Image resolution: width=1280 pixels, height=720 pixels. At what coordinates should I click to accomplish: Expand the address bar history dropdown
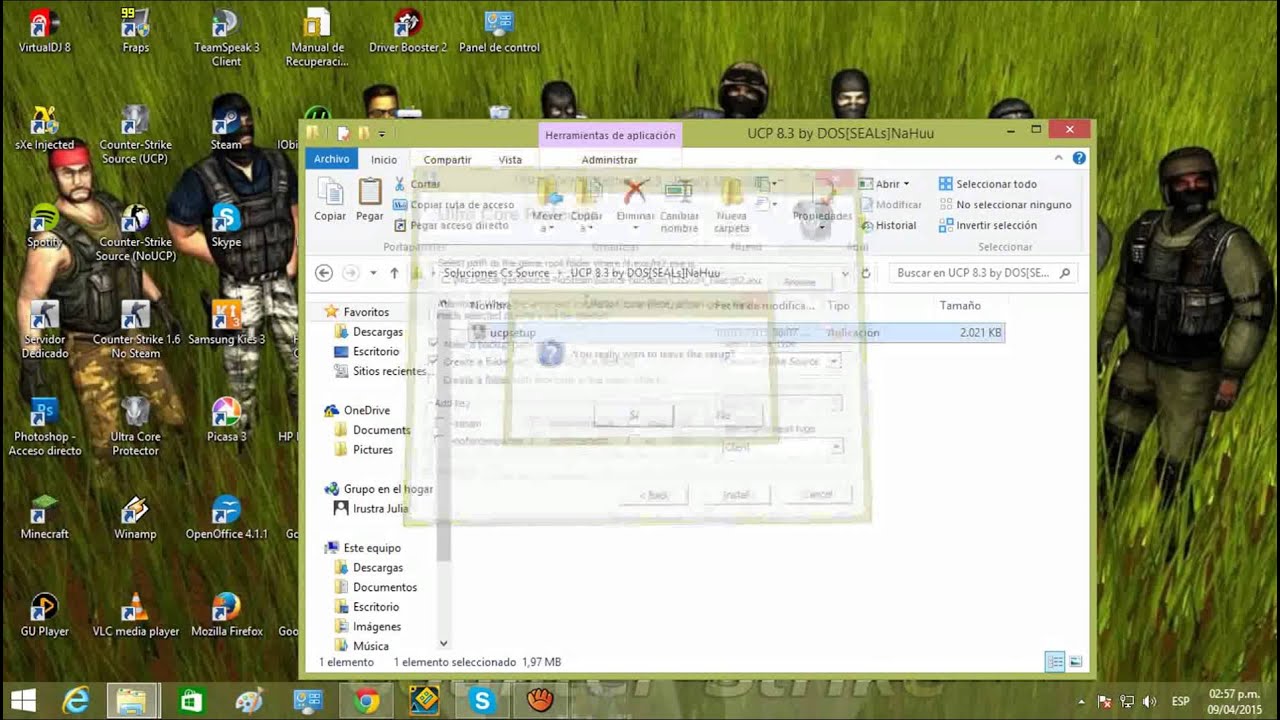[845, 273]
